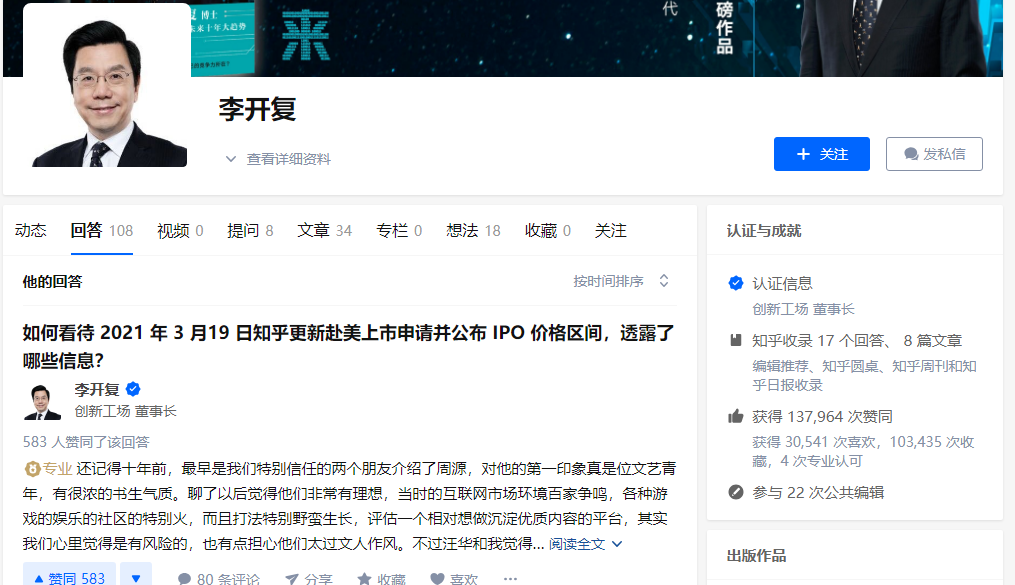1015x585 pixels.
Task: Click the bookmark icon beside 知乎收录
Action: (734, 337)
